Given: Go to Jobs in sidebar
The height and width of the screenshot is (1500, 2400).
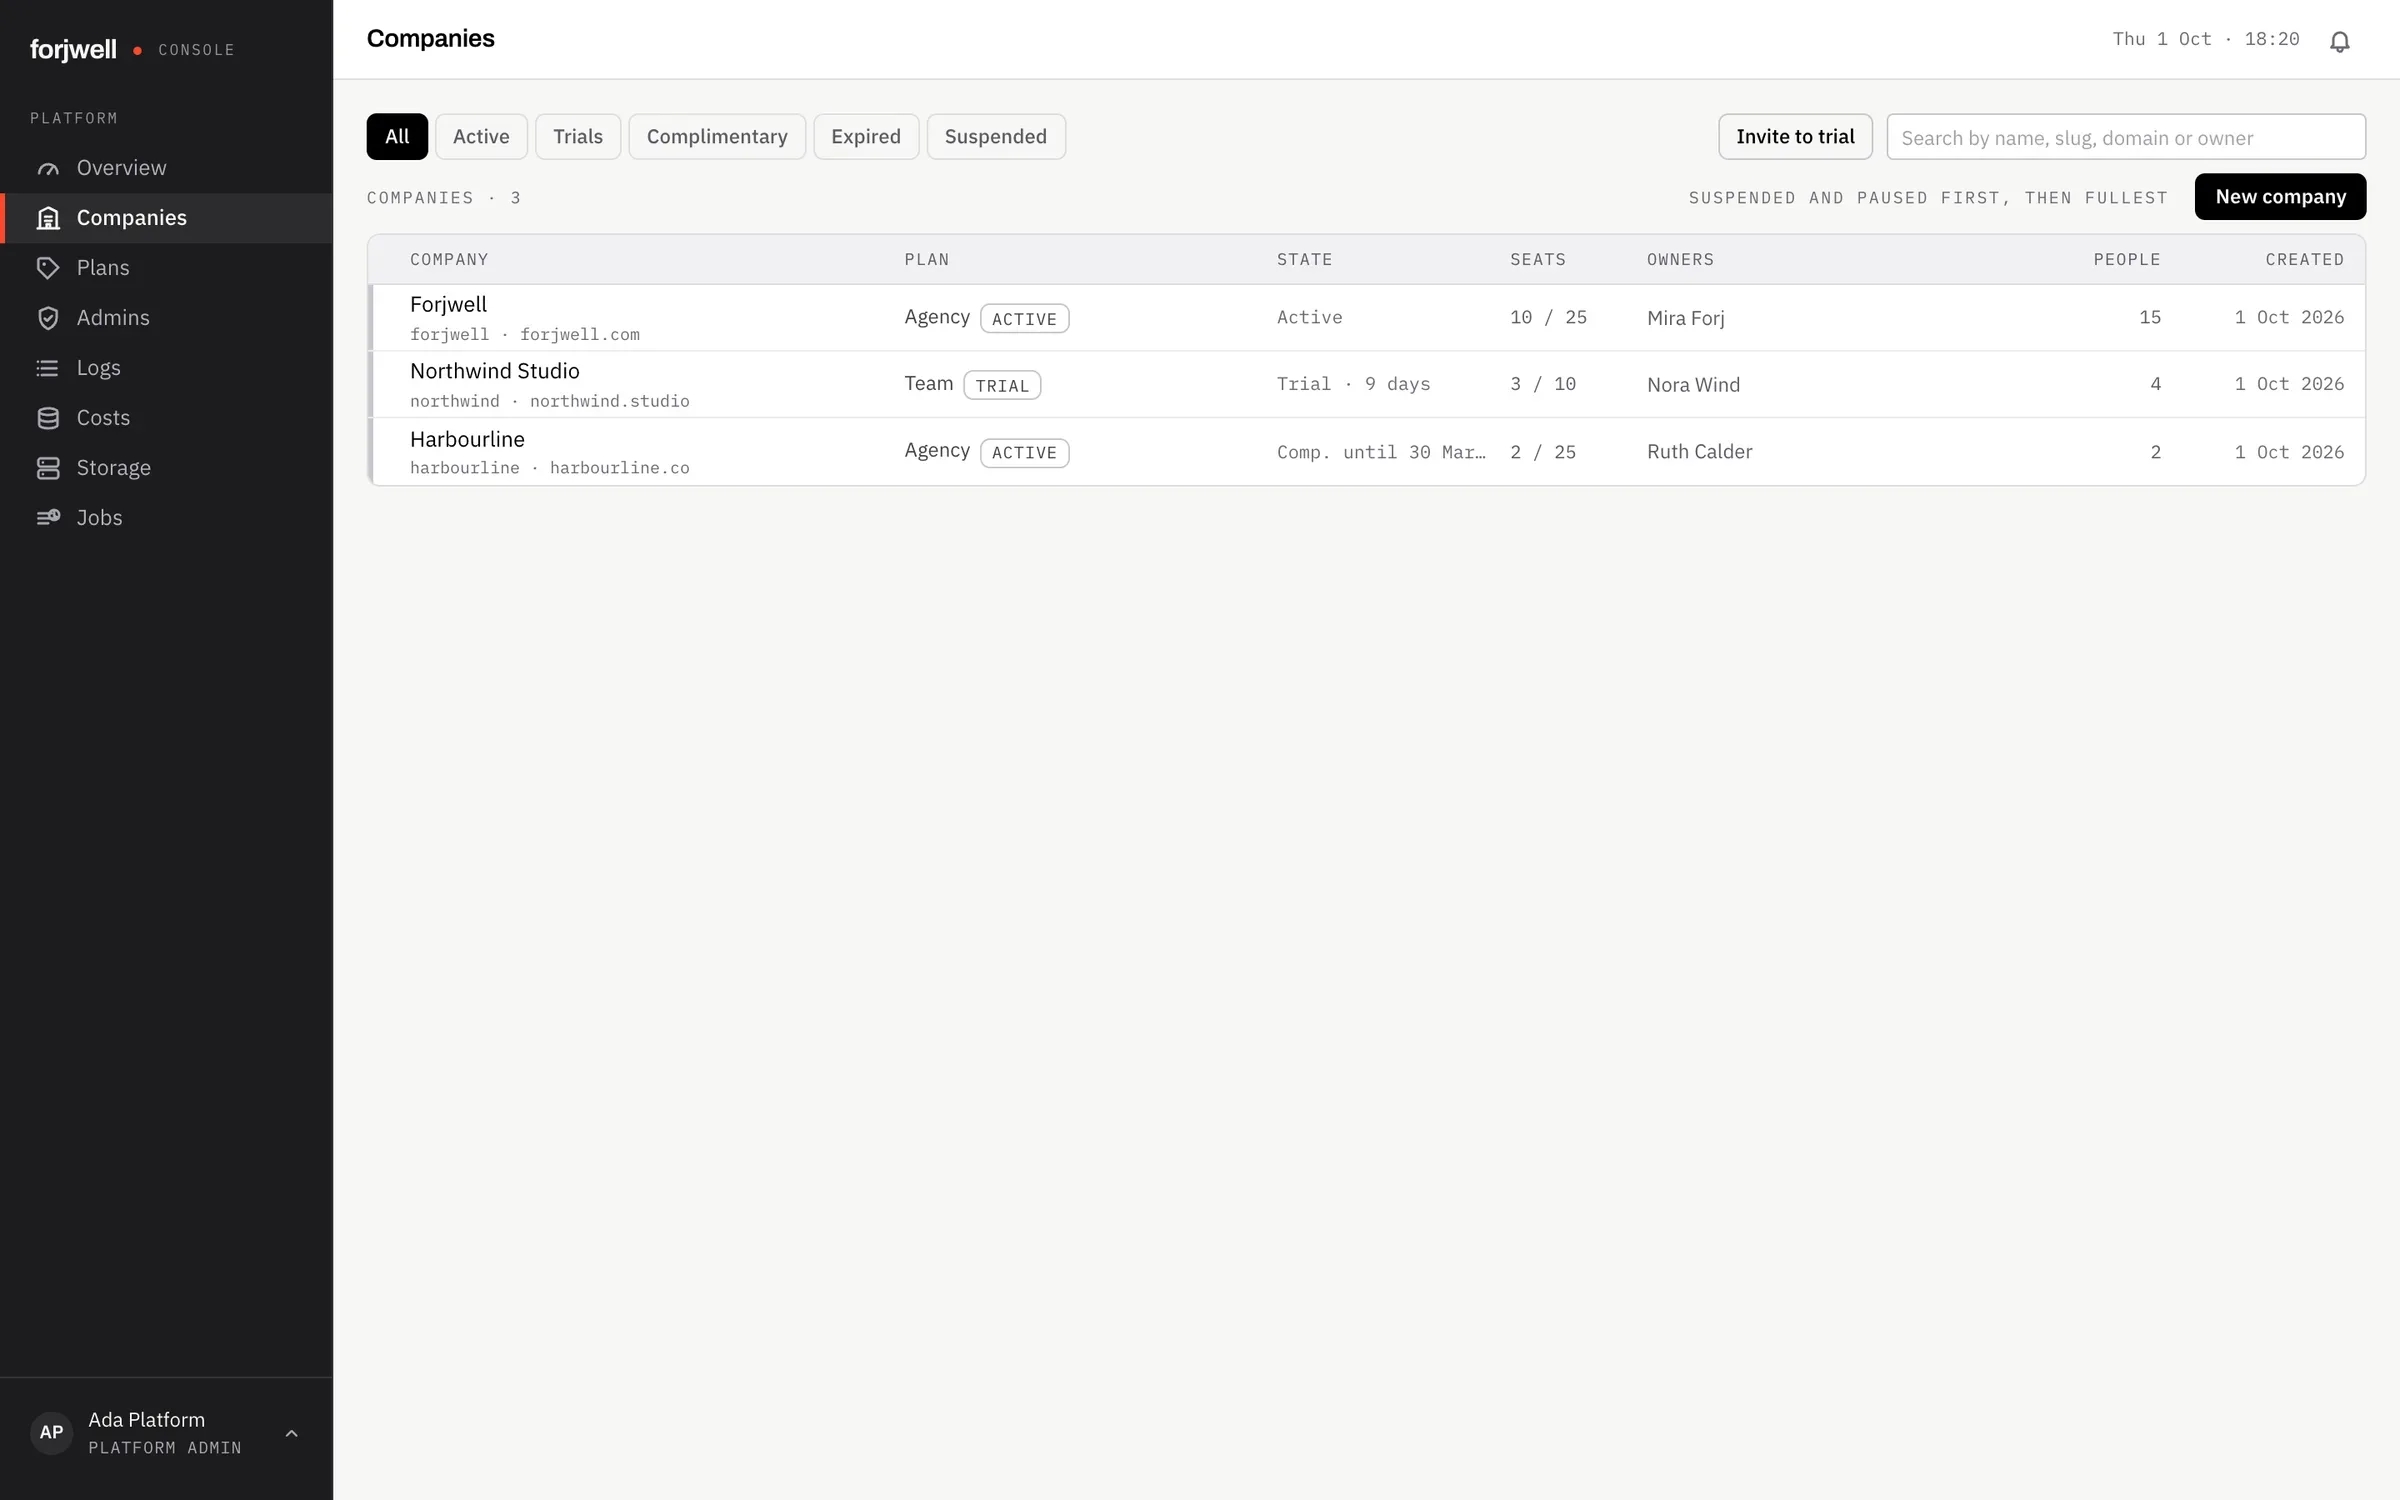Looking at the screenshot, I should 166,518.
